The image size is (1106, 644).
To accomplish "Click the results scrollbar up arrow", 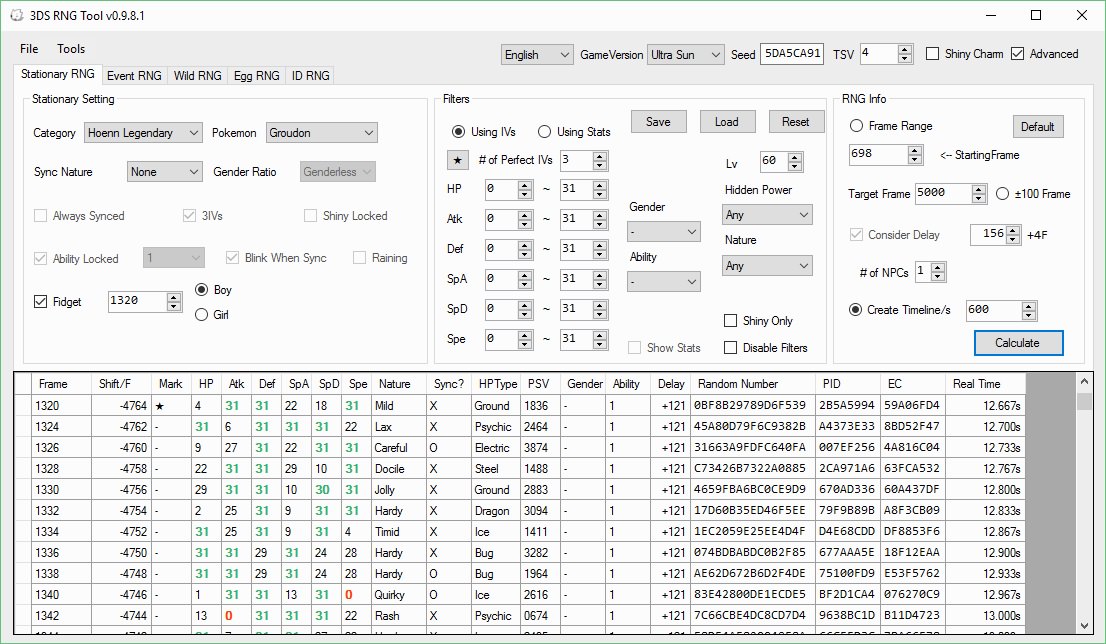I will [1084, 382].
